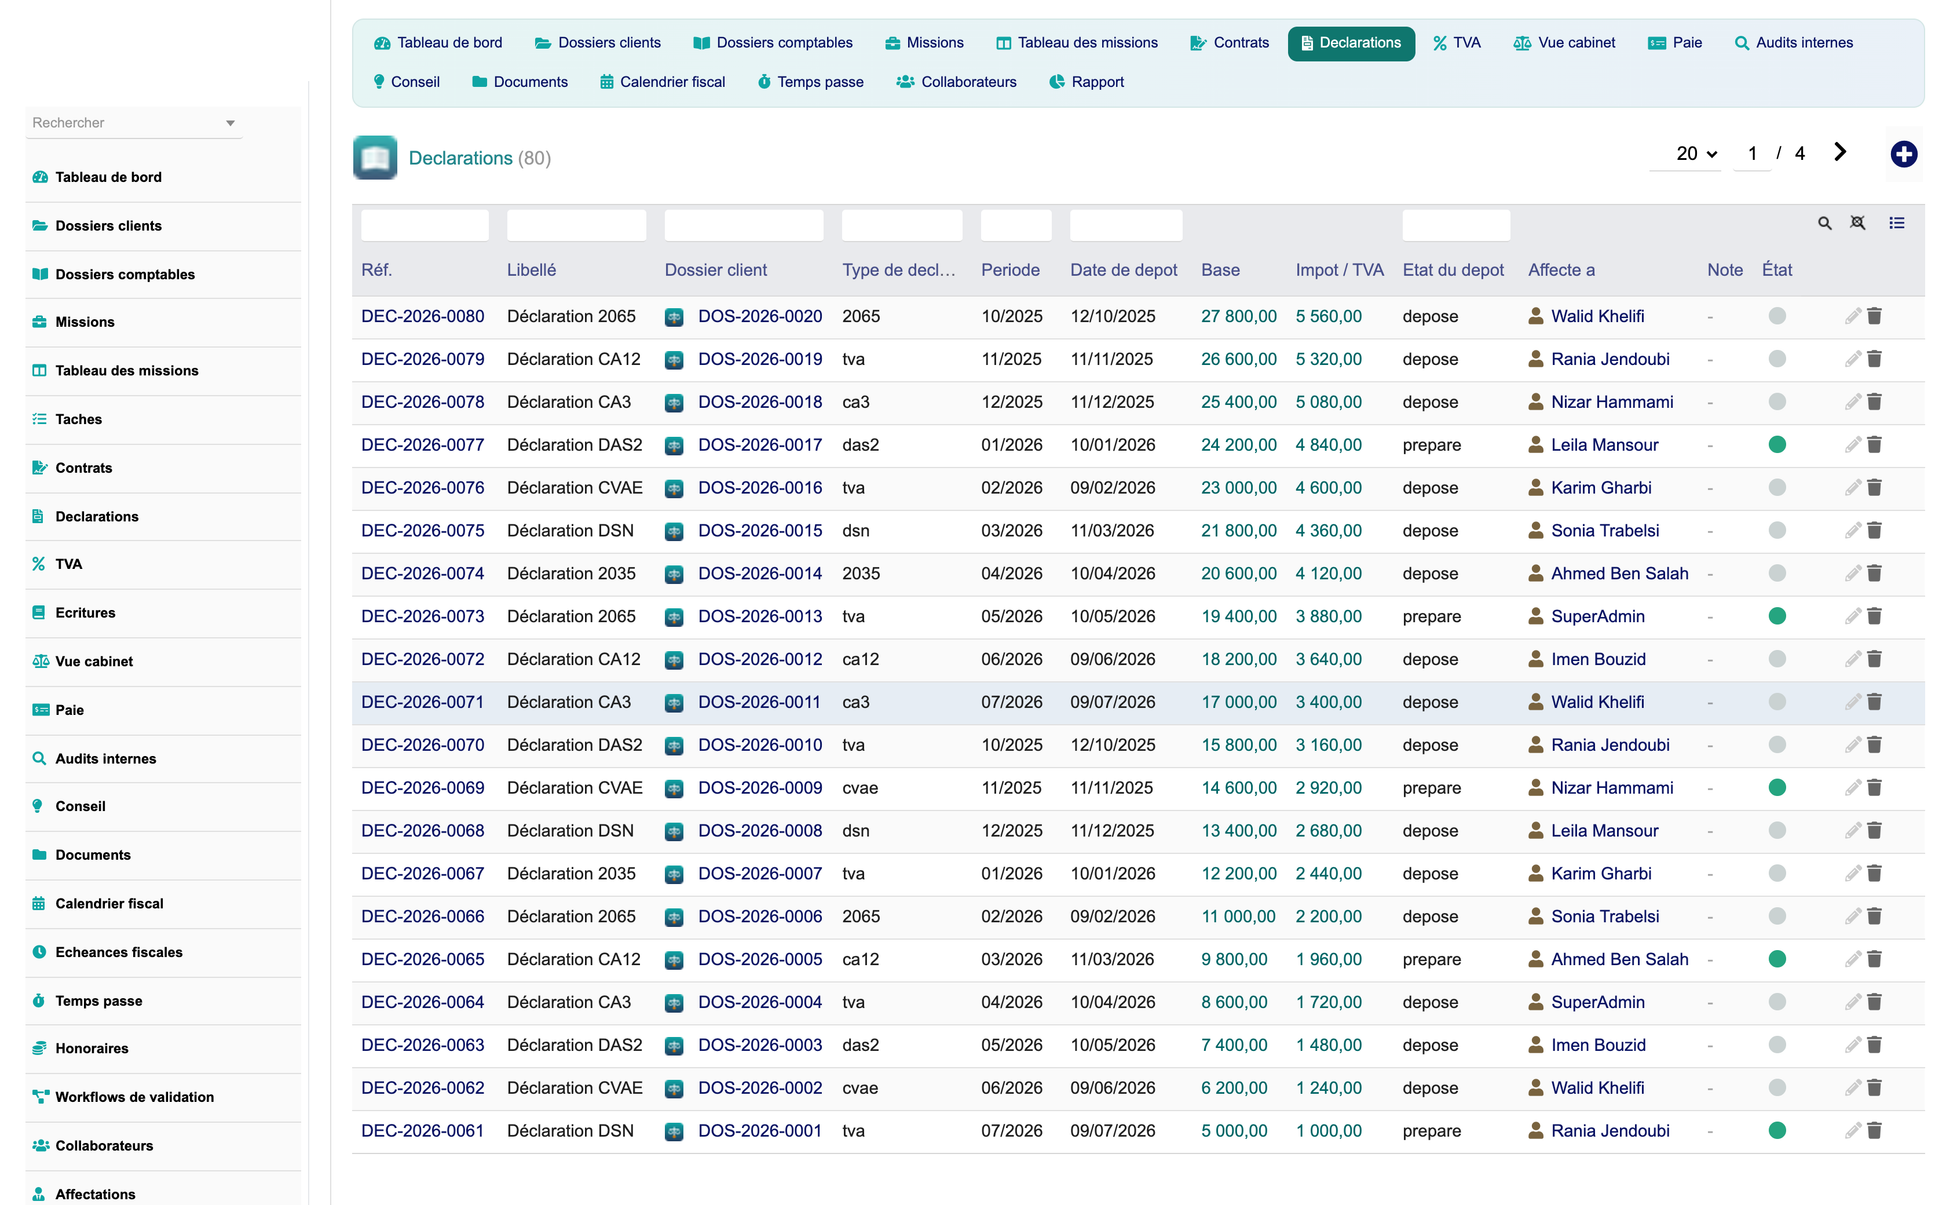1946x1205 pixels.
Task: Click the user icon beside Leila Mansour in DEC-2026-0077 row
Action: click(1536, 445)
